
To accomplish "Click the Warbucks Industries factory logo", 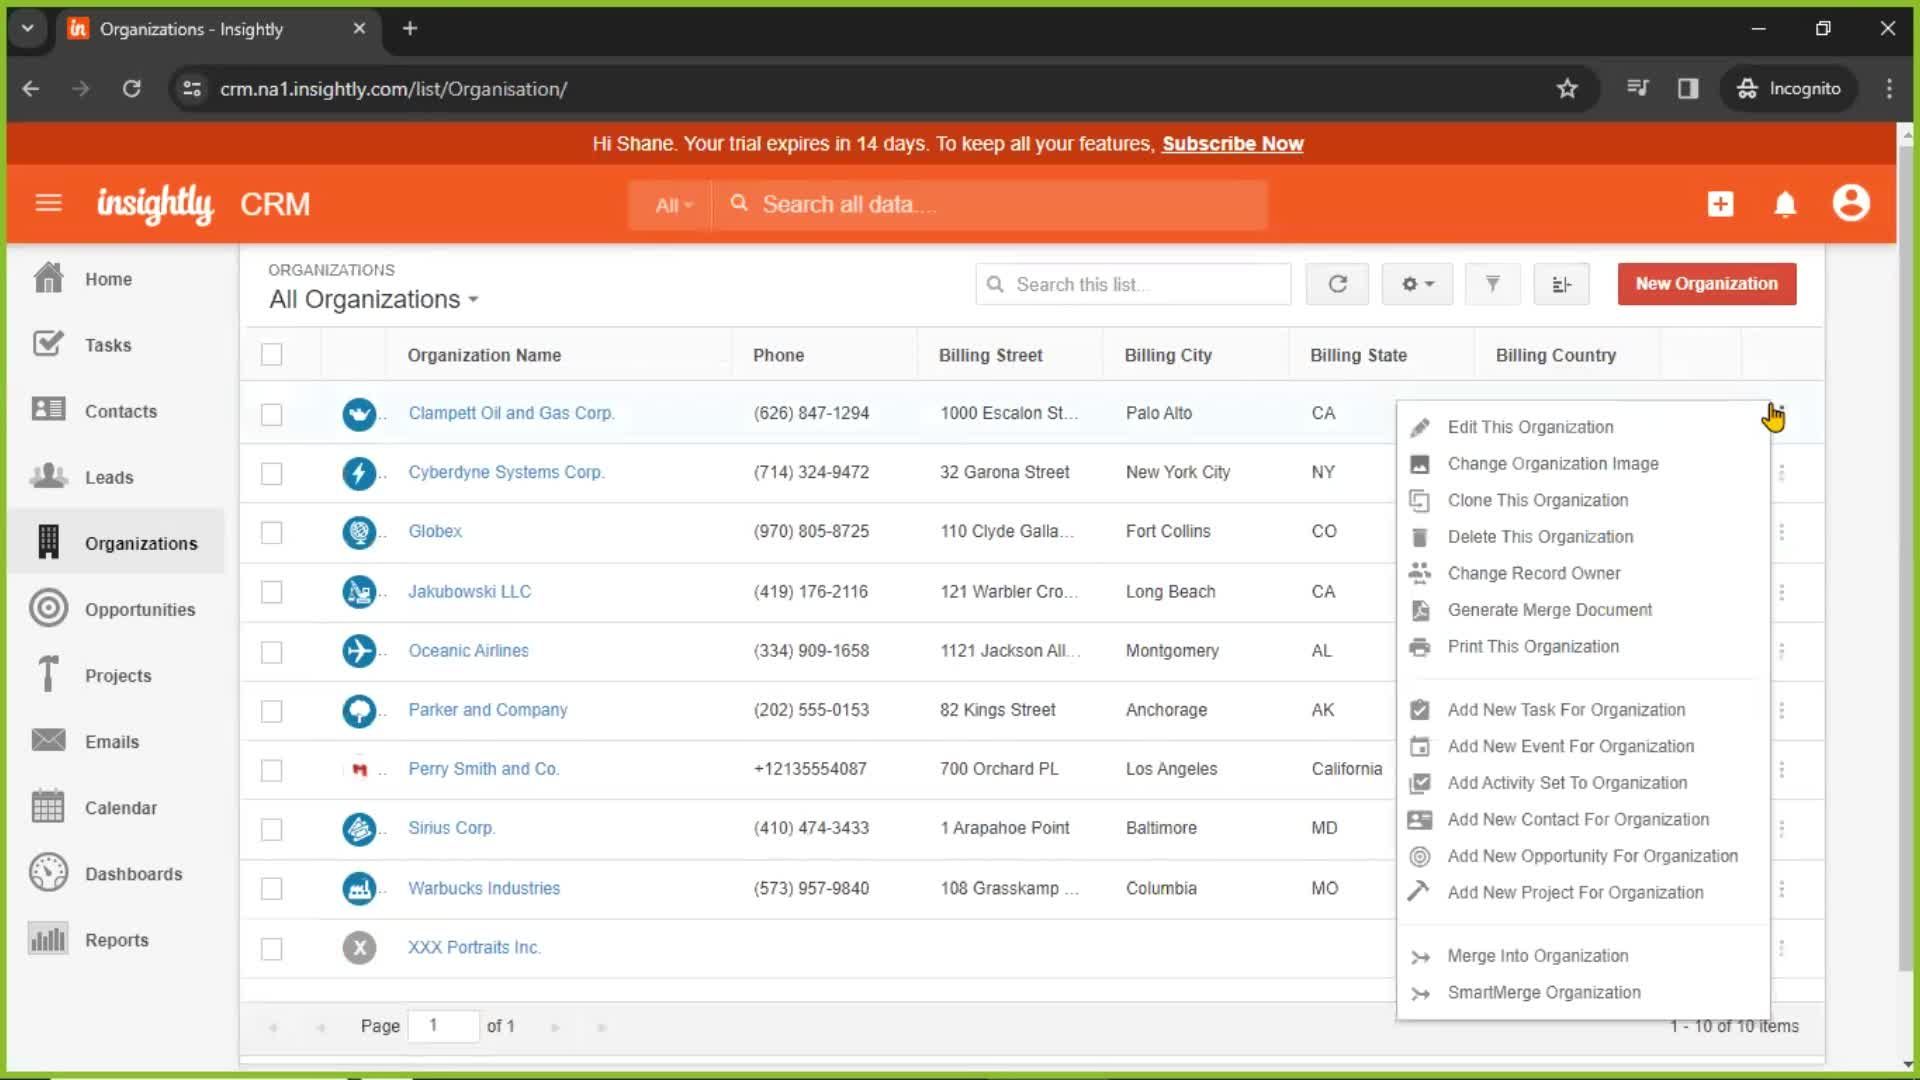I will point(359,888).
